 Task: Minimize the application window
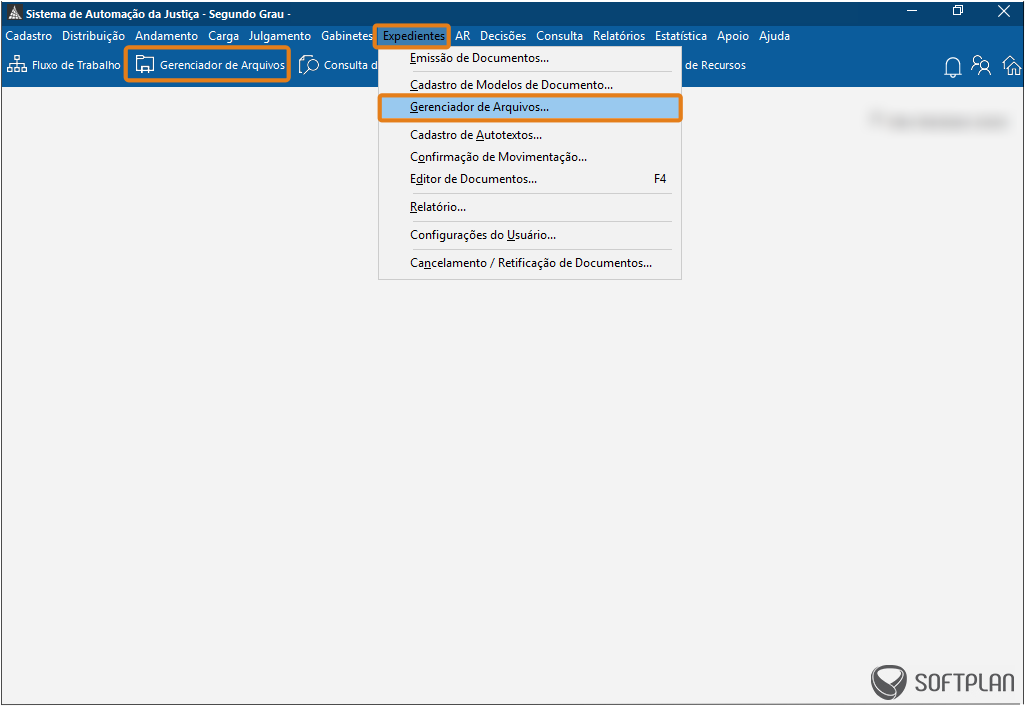pos(912,11)
